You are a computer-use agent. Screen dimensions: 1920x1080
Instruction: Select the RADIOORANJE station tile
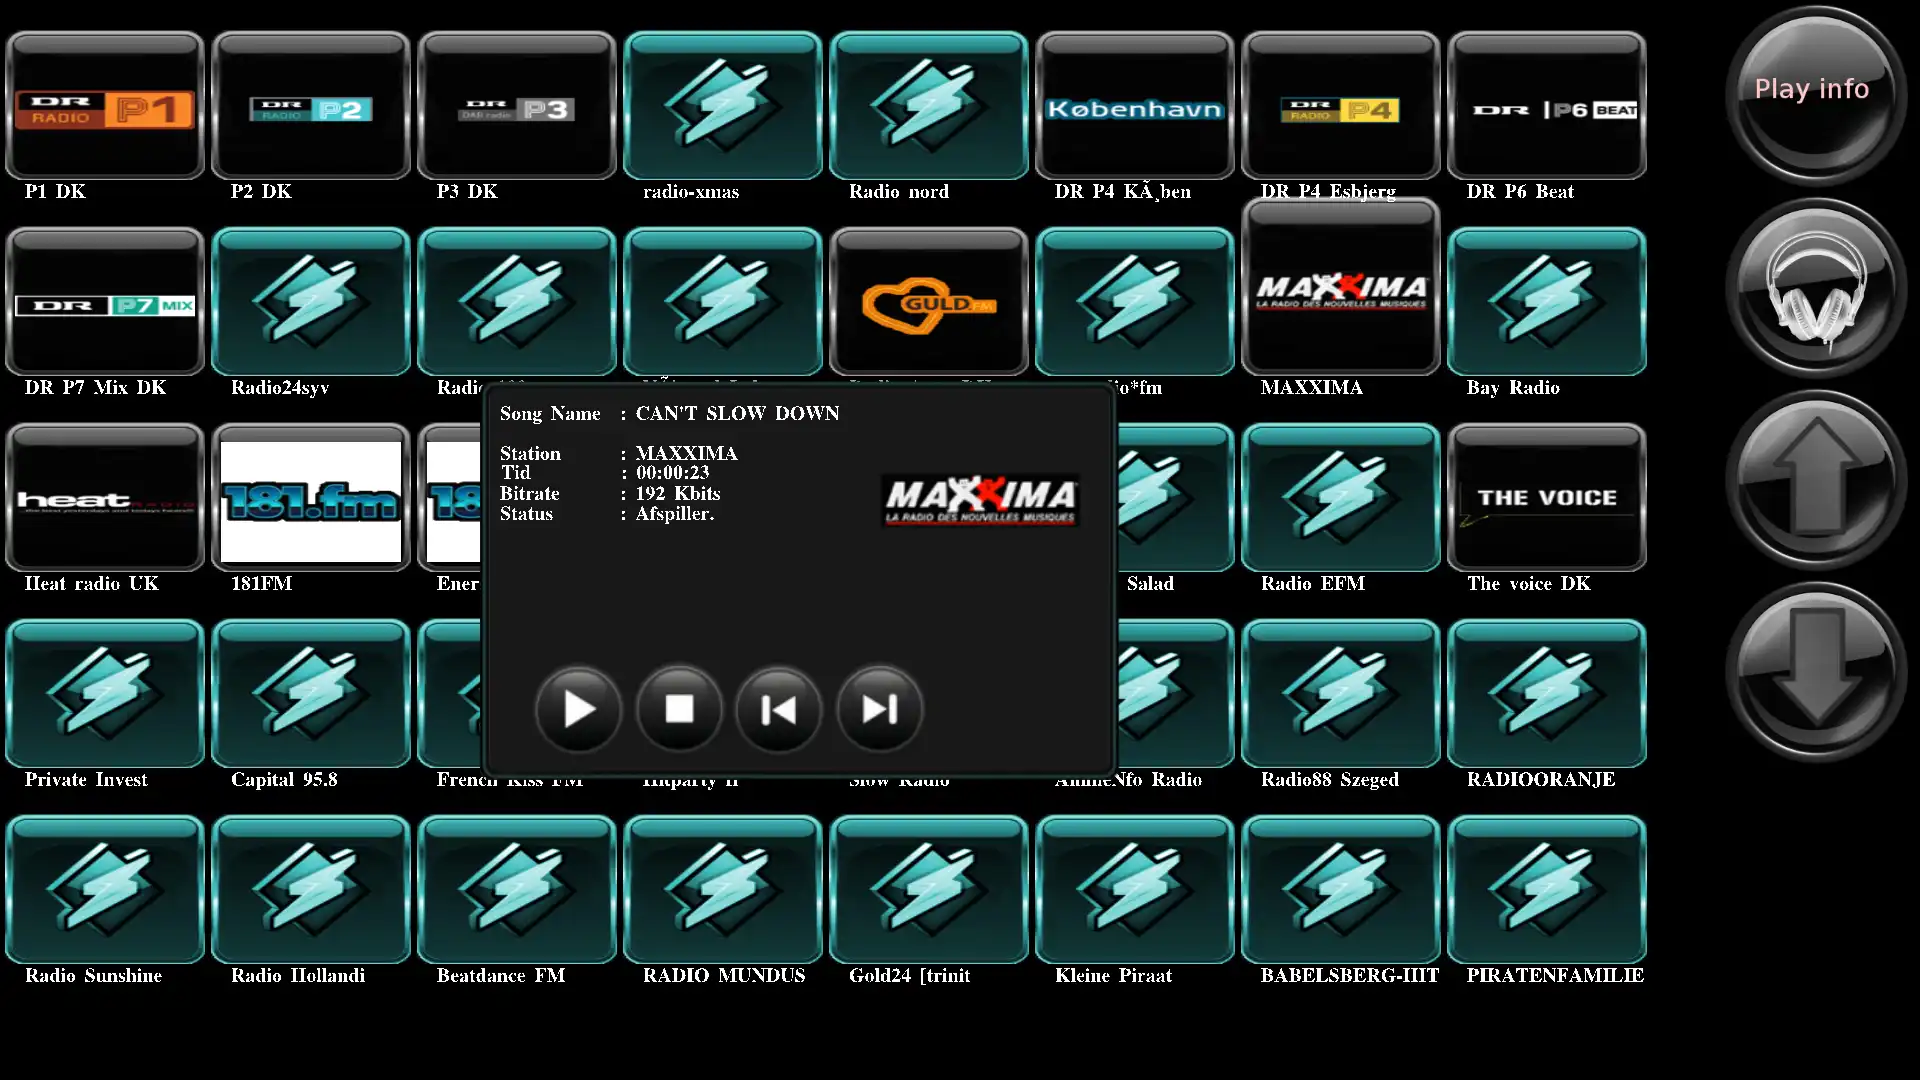pos(1547,694)
